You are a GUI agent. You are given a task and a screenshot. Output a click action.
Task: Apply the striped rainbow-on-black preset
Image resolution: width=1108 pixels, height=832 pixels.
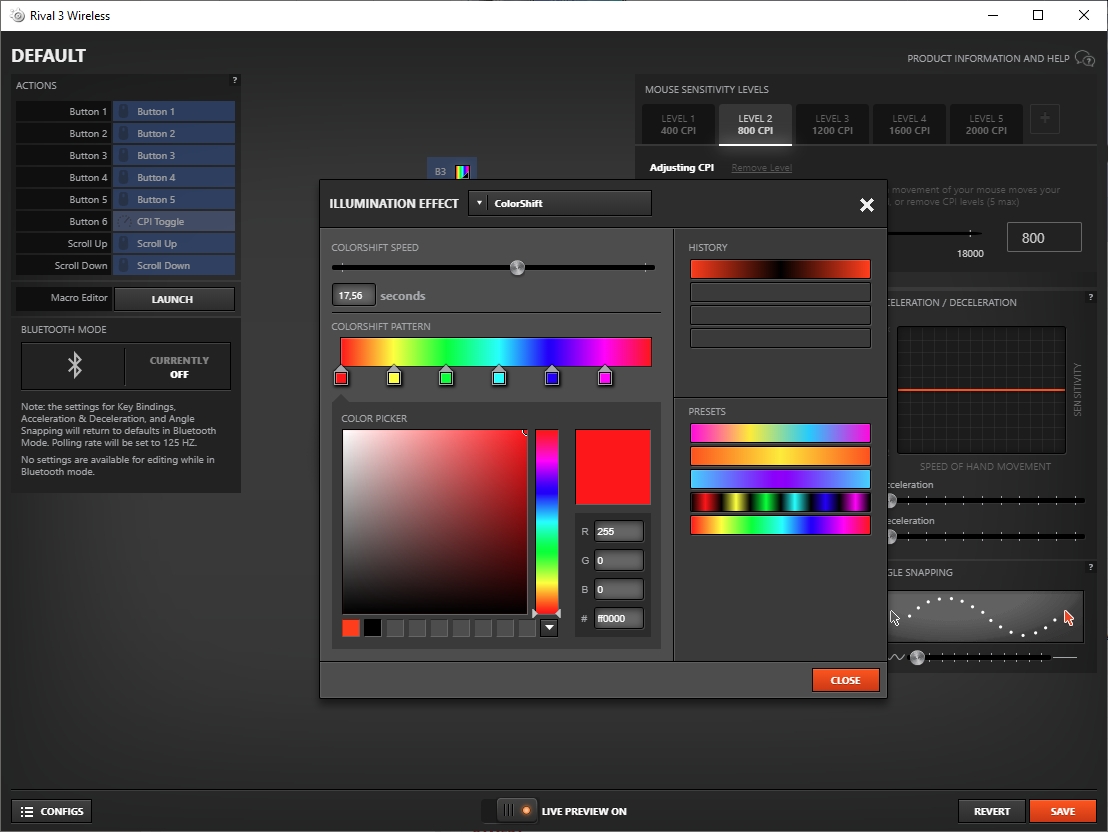(x=780, y=502)
